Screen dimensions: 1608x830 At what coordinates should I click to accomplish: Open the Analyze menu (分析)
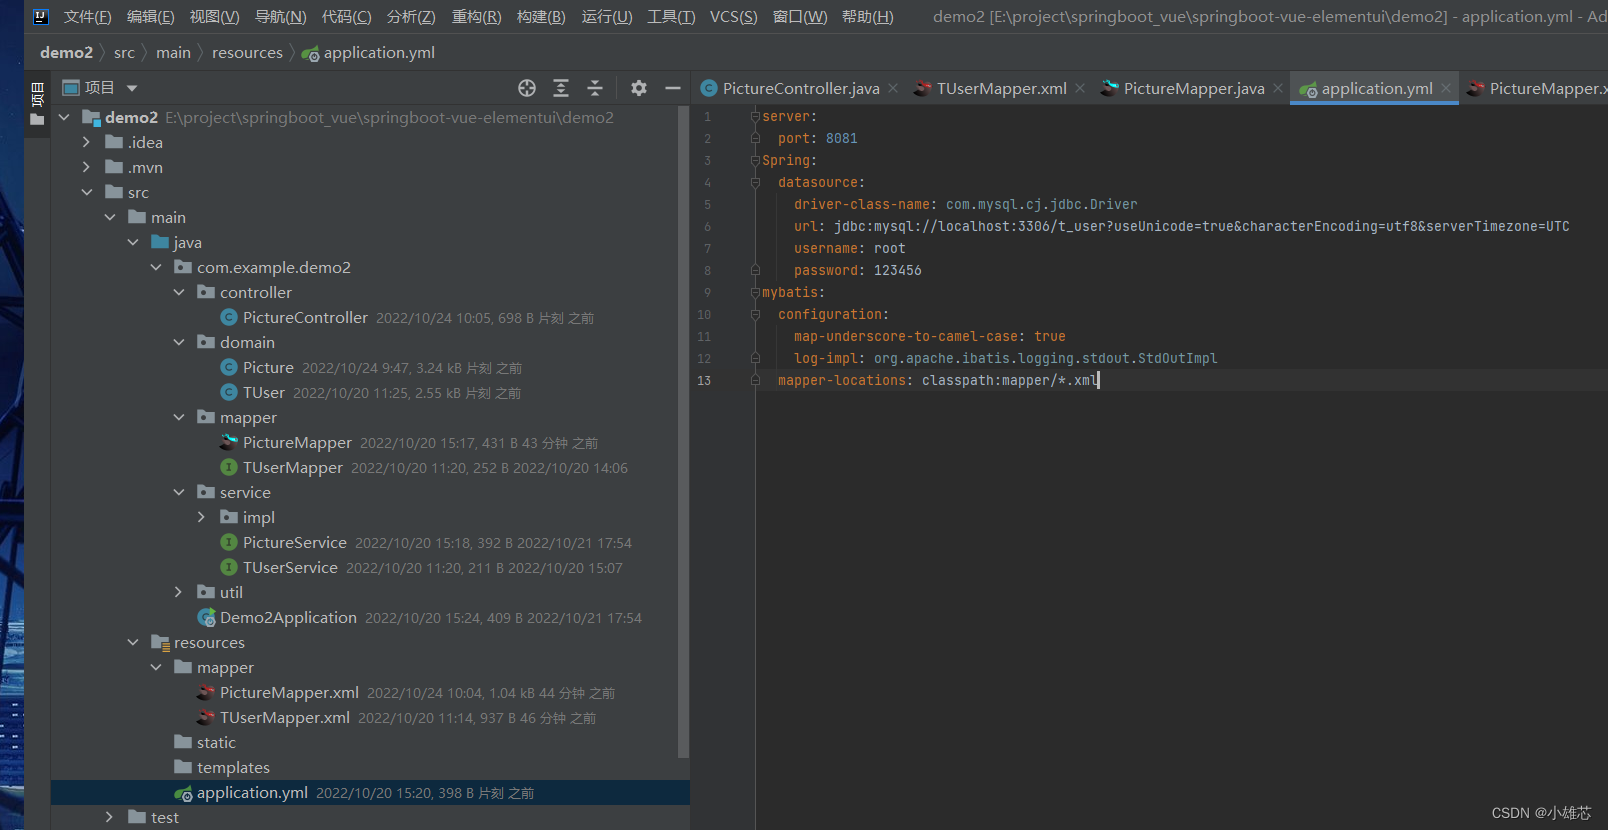411,17
